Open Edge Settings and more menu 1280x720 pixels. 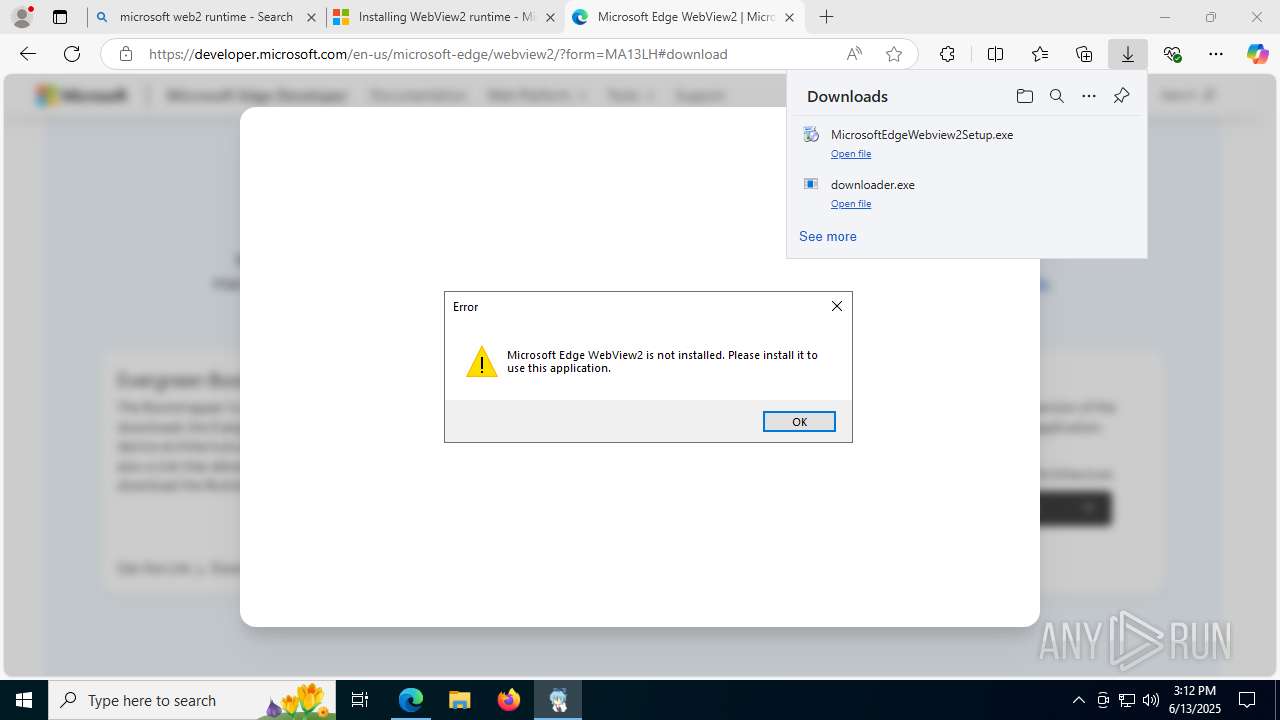[x=1216, y=54]
